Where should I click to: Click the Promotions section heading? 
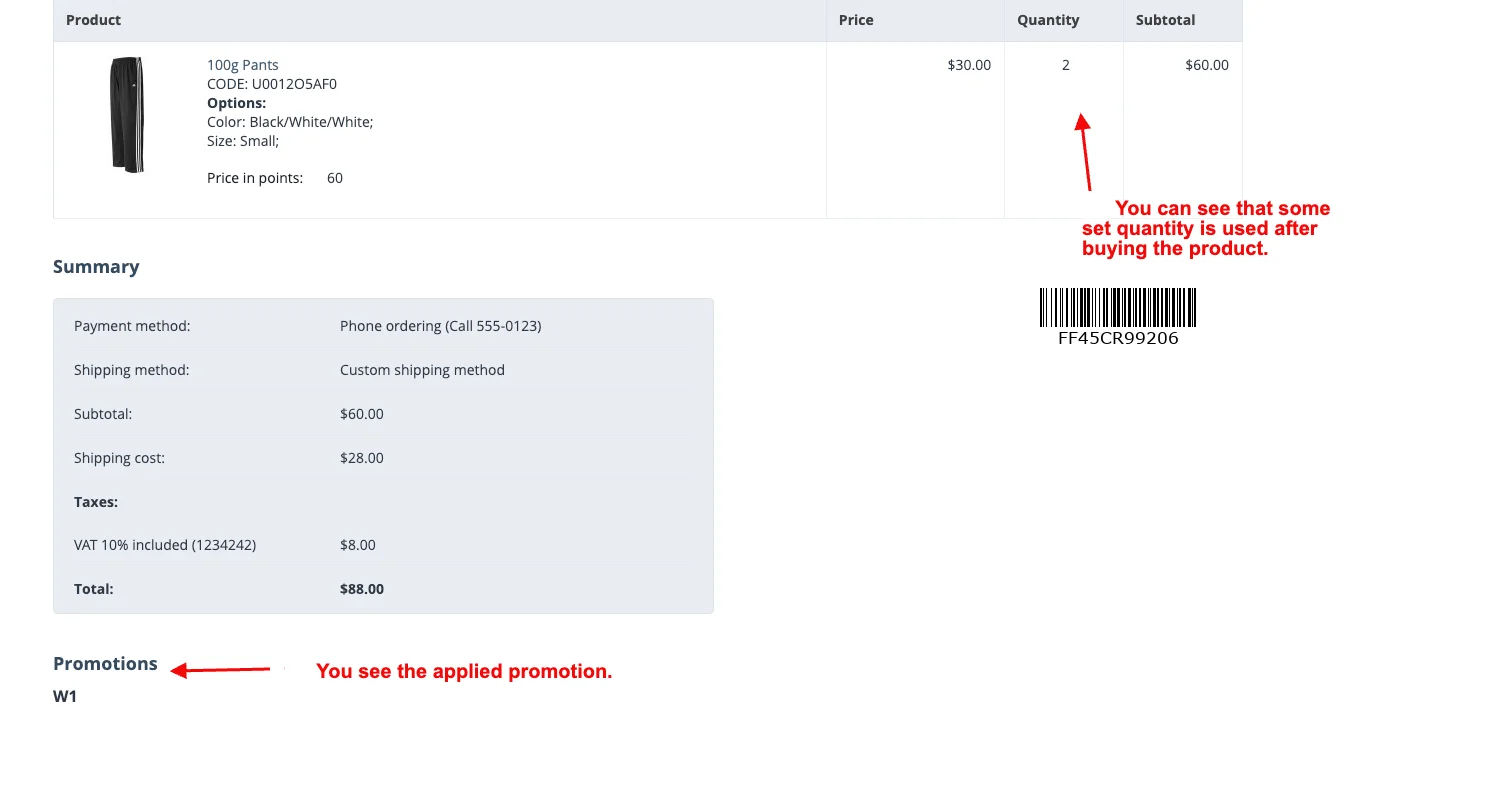point(105,664)
